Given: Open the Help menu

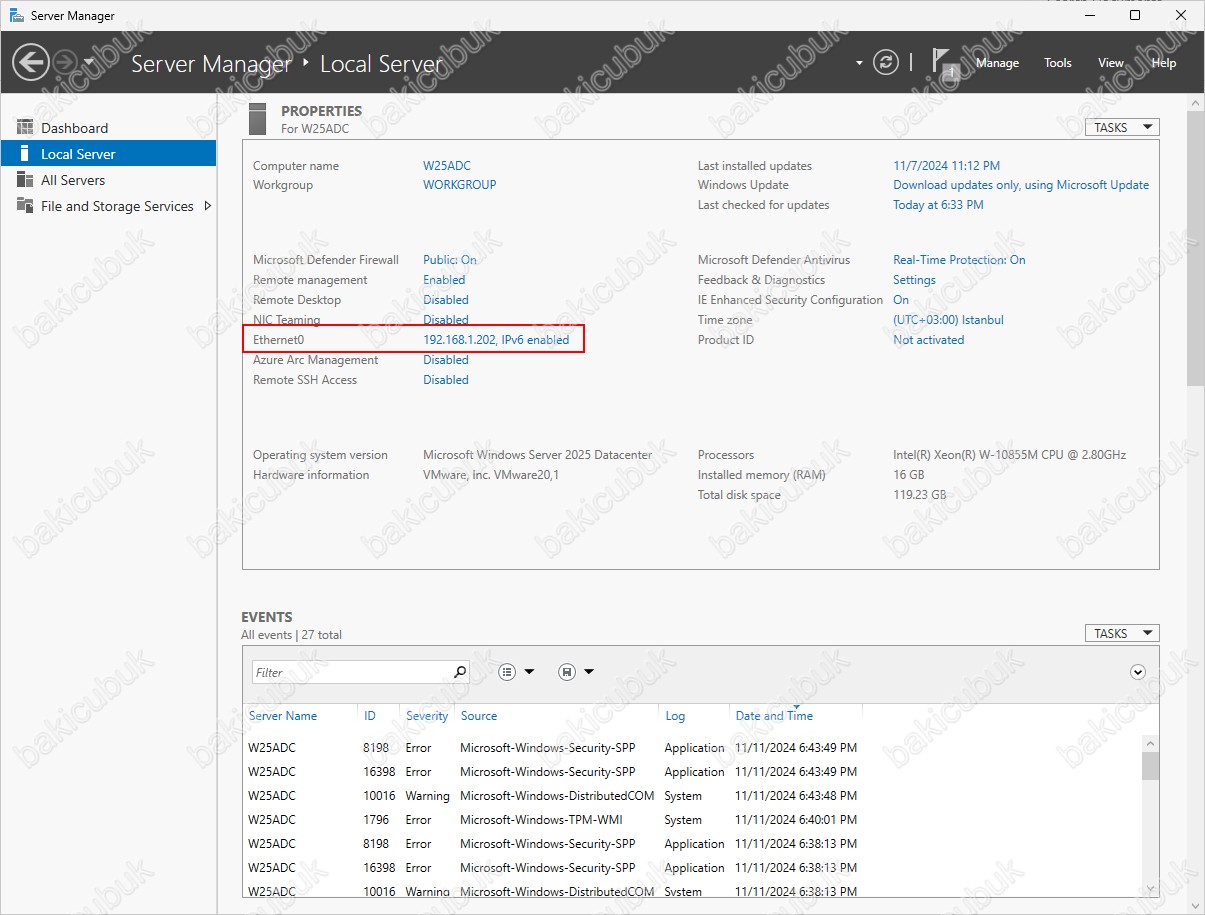Looking at the screenshot, I should click(1164, 63).
